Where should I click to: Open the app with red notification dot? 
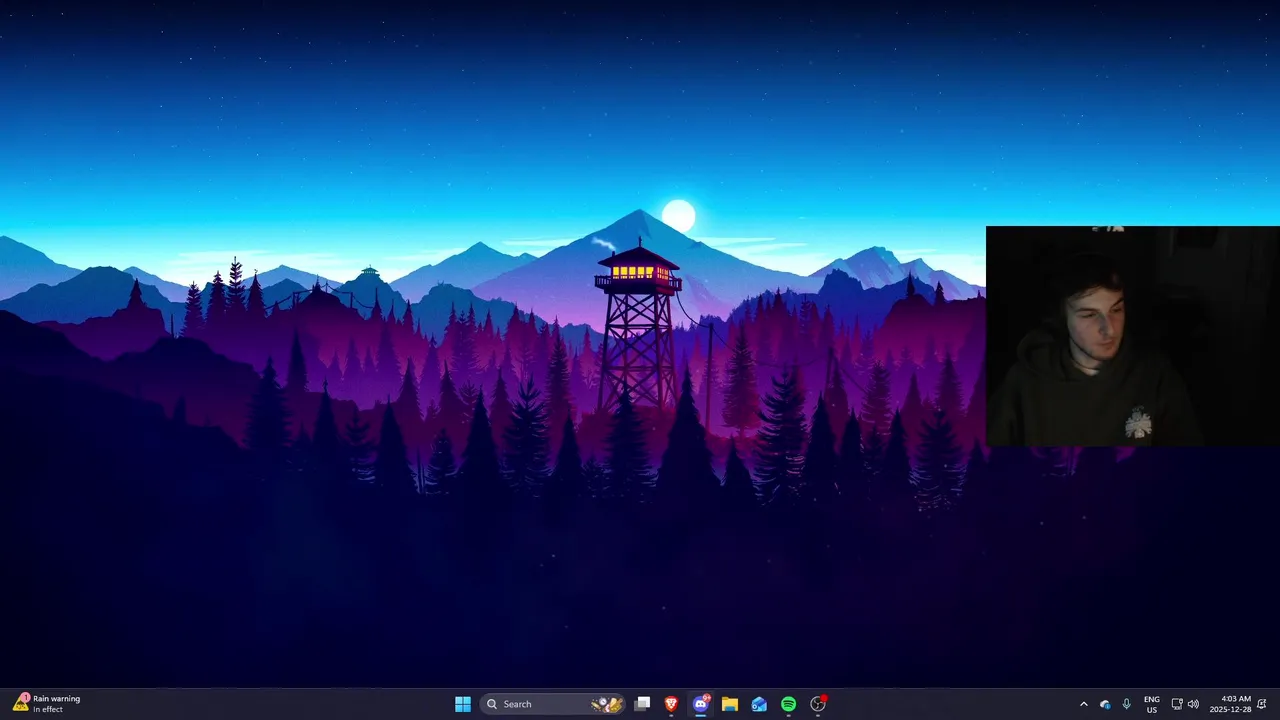coord(818,704)
